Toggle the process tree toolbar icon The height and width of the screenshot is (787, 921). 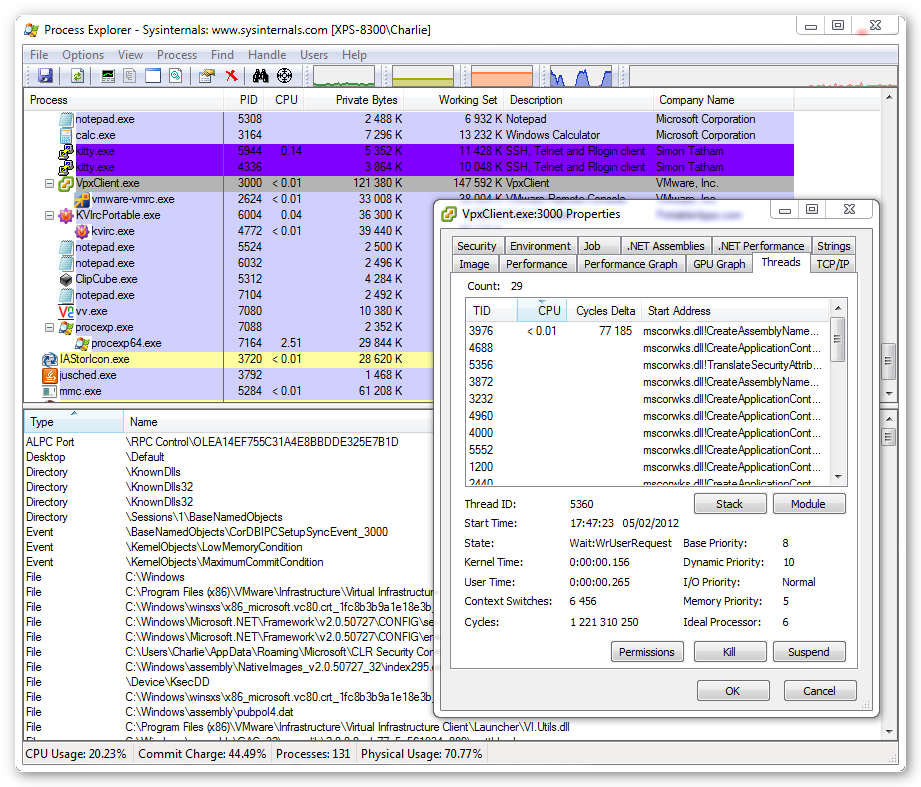[x=130, y=76]
